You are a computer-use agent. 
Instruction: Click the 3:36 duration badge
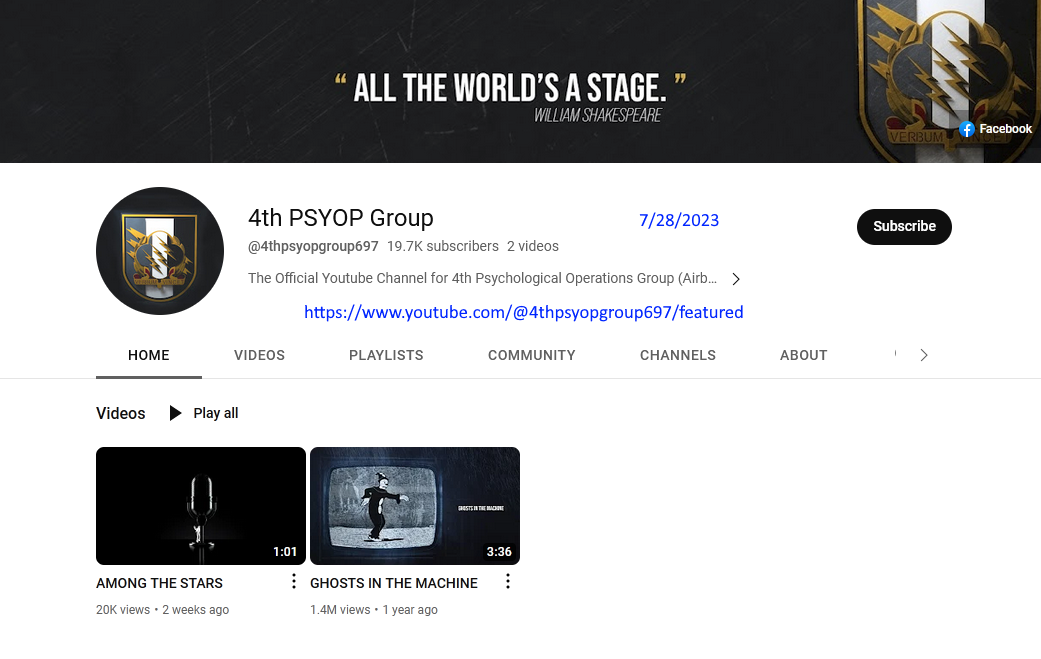tap(499, 551)
